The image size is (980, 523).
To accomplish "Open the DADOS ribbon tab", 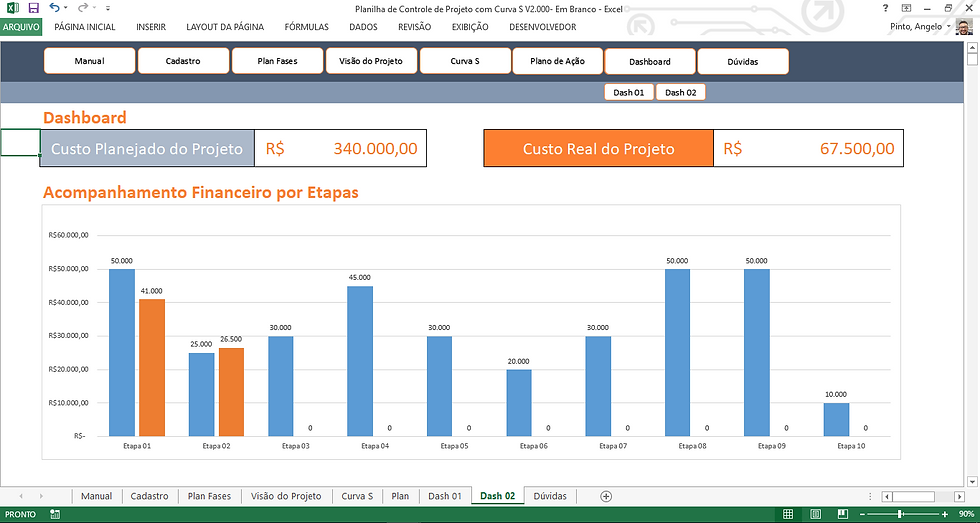I will (363, 27).
